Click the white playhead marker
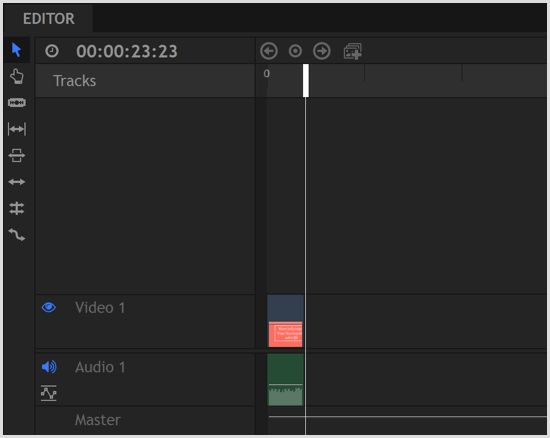This screenshot has width=550, height=438. pos(306,80)
